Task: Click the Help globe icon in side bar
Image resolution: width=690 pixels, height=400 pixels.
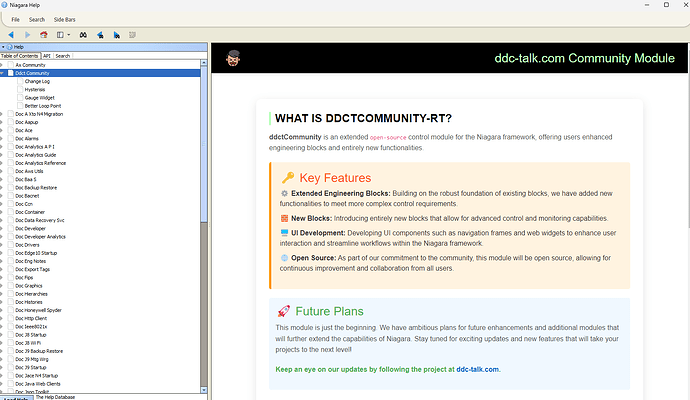Action: click(9, 47)
